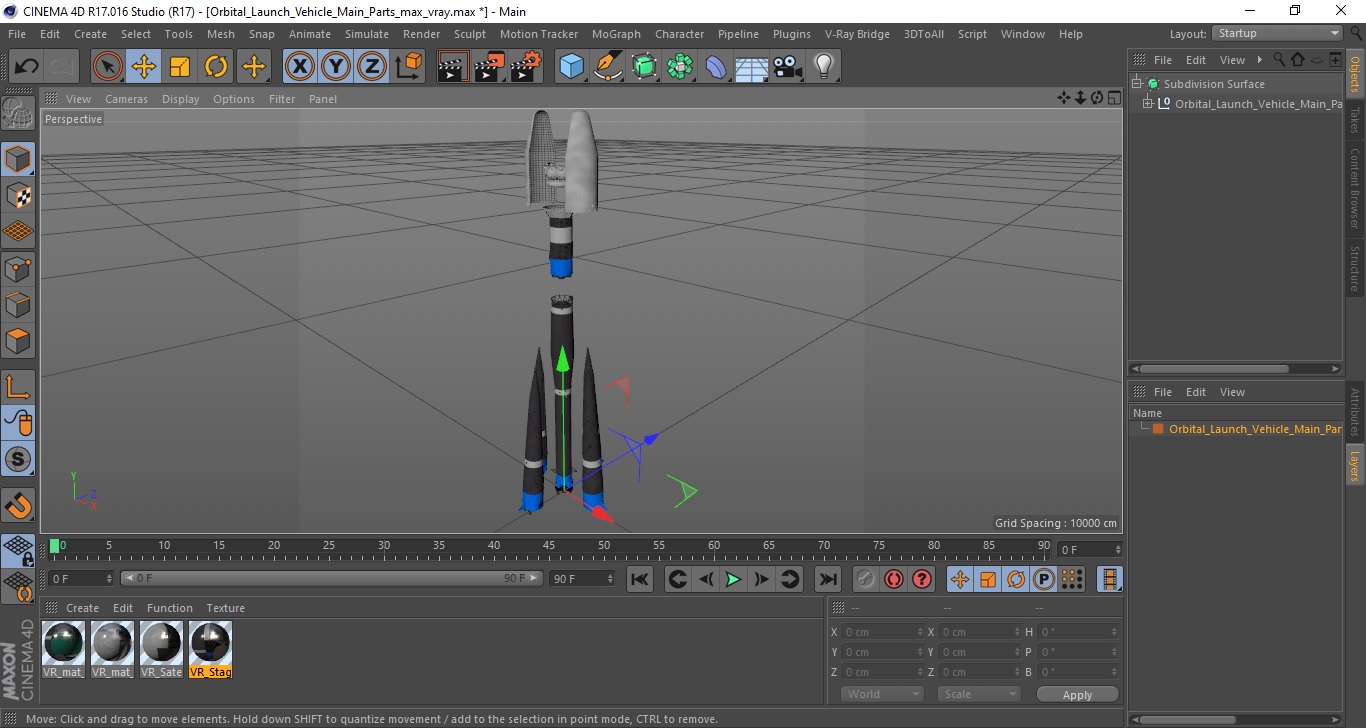Image resolution: width=1366 pixels, height=728 pixels.
Task: Switch to Texture mode
Action: (x=18, y=196)
